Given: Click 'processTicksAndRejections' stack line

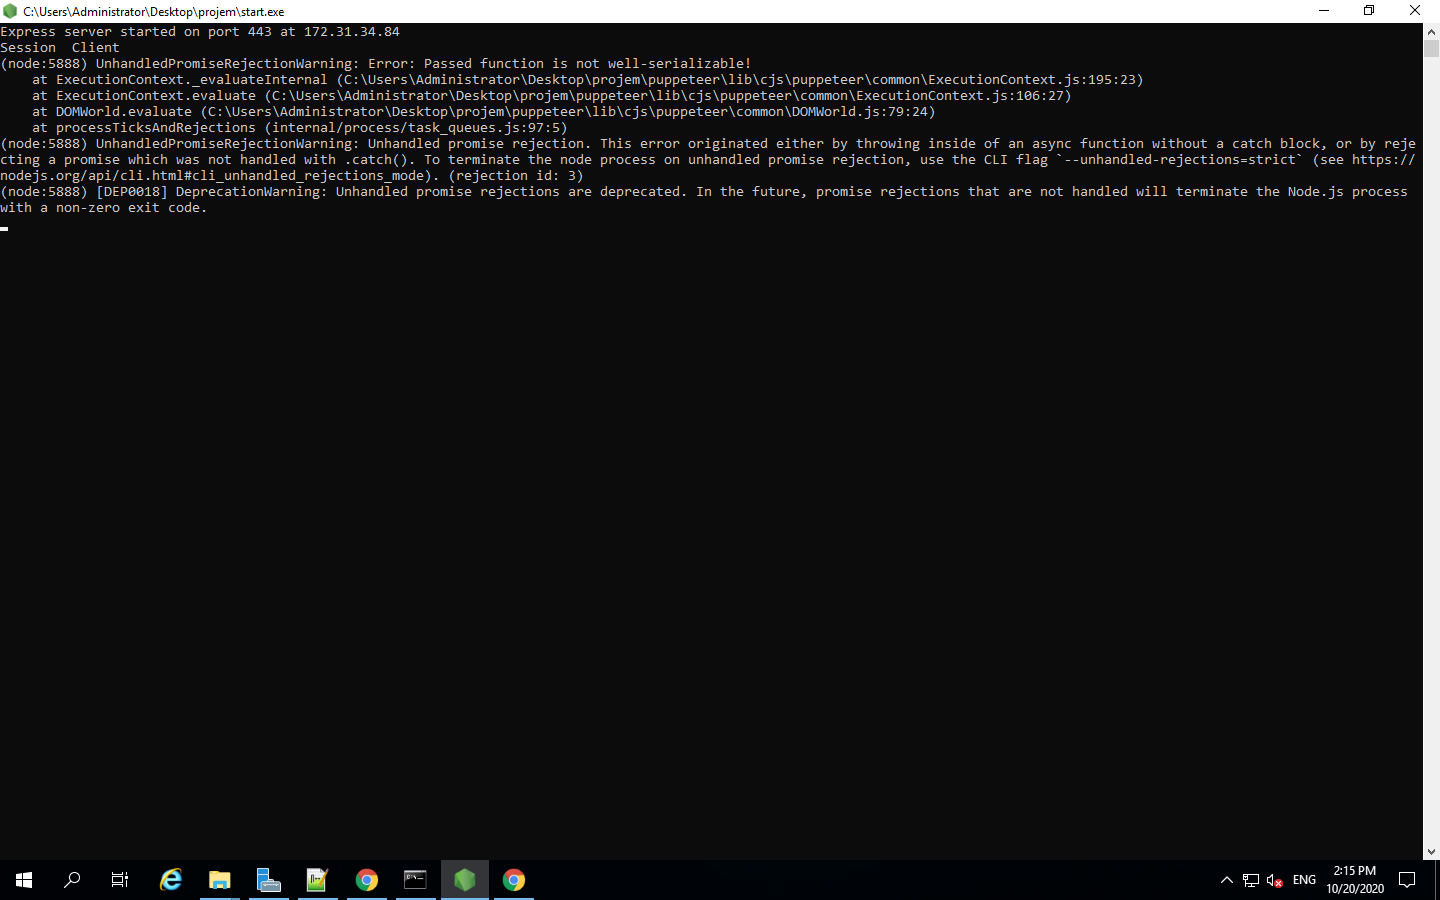Looking at the screenshot, I should pyautogui.click(x=300, y=128).
